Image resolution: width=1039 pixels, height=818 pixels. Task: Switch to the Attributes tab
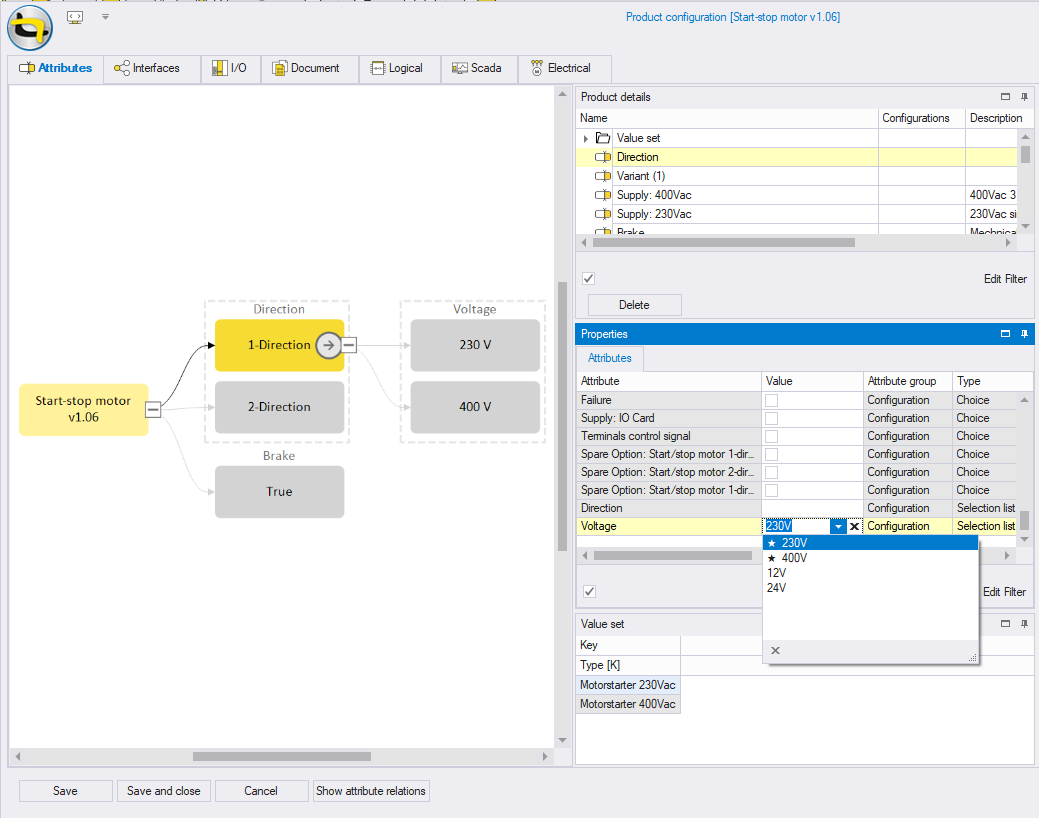coord(56,68)
